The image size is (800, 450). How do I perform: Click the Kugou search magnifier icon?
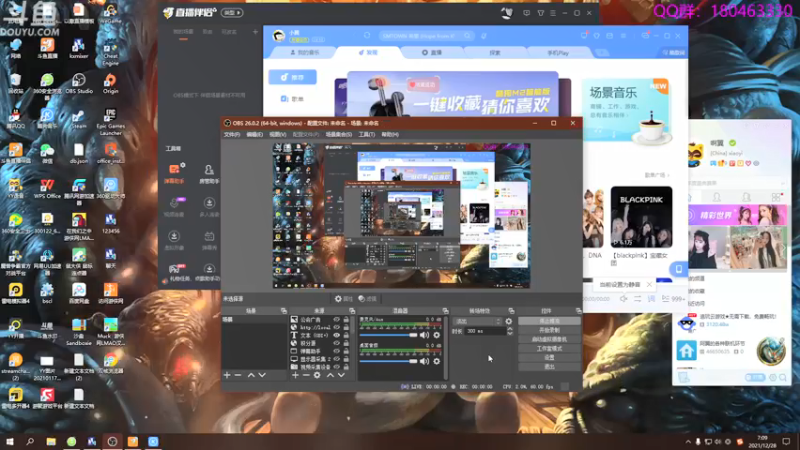[x=467, y=36]
